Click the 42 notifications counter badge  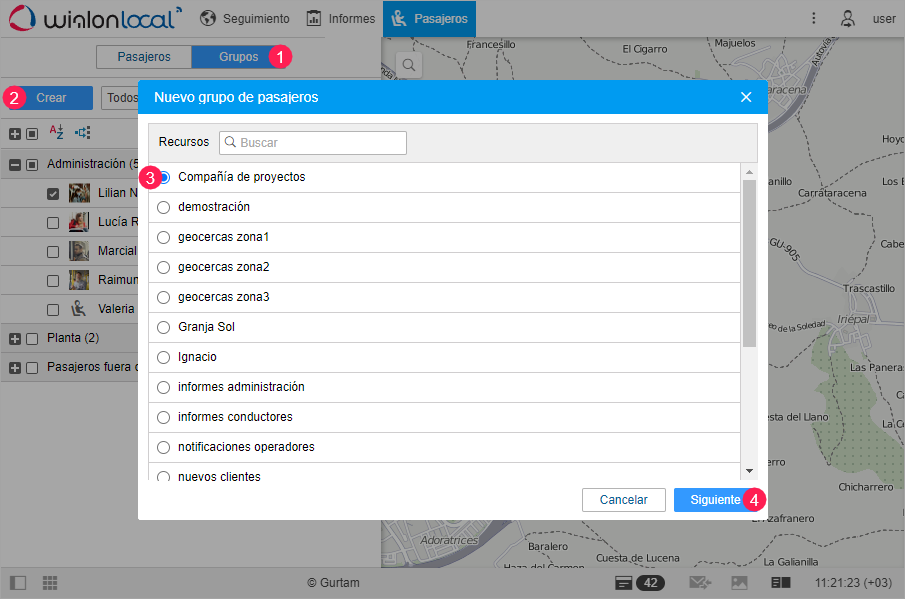click(x=650, y=583)
